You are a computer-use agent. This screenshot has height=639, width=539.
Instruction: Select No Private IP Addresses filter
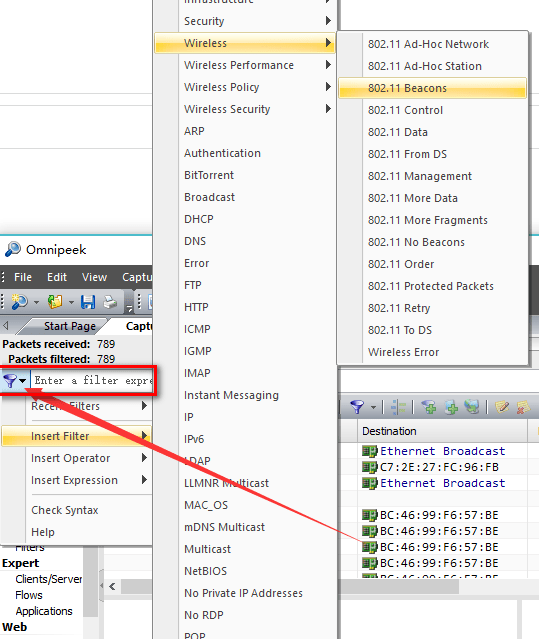pos(244,593)
